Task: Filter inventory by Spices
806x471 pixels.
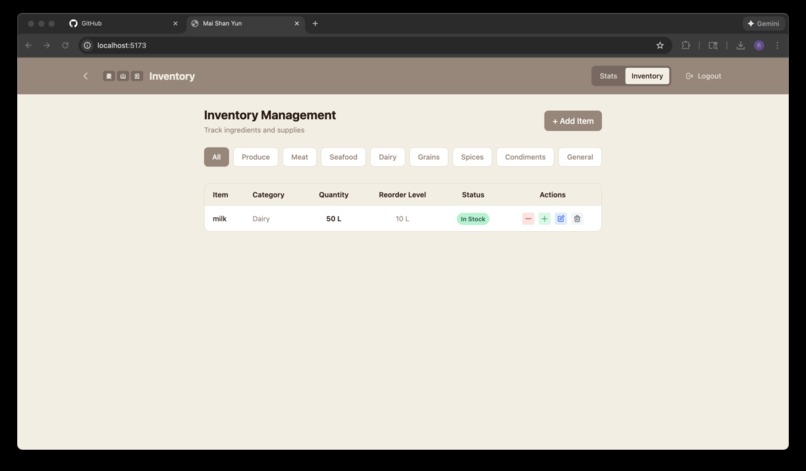Action: [x=472, y=157]
